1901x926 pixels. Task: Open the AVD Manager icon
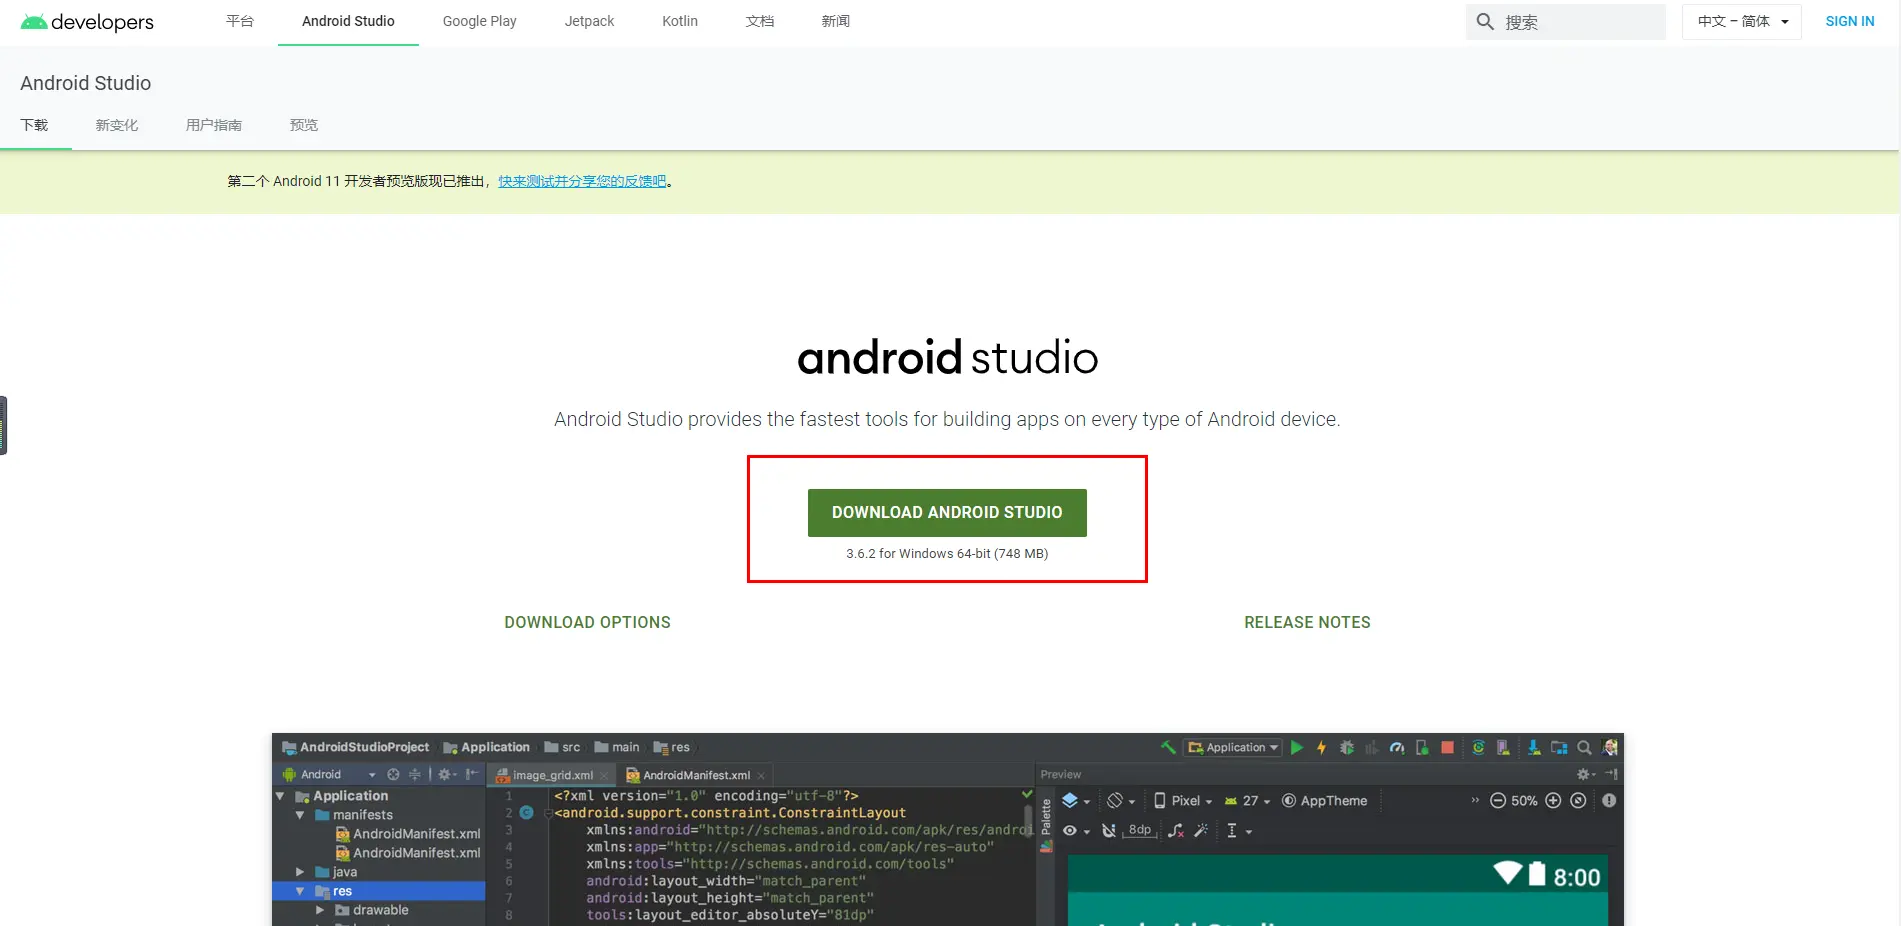1503,747
